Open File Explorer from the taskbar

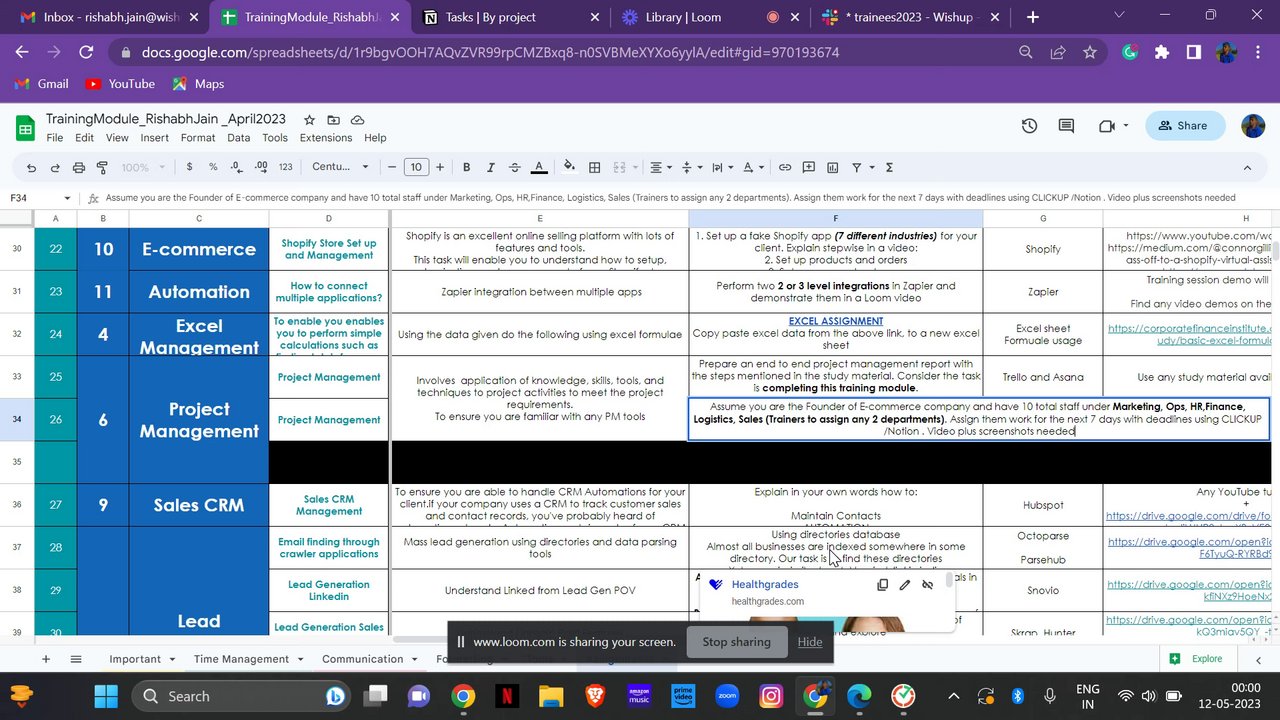tap(551, 696)
